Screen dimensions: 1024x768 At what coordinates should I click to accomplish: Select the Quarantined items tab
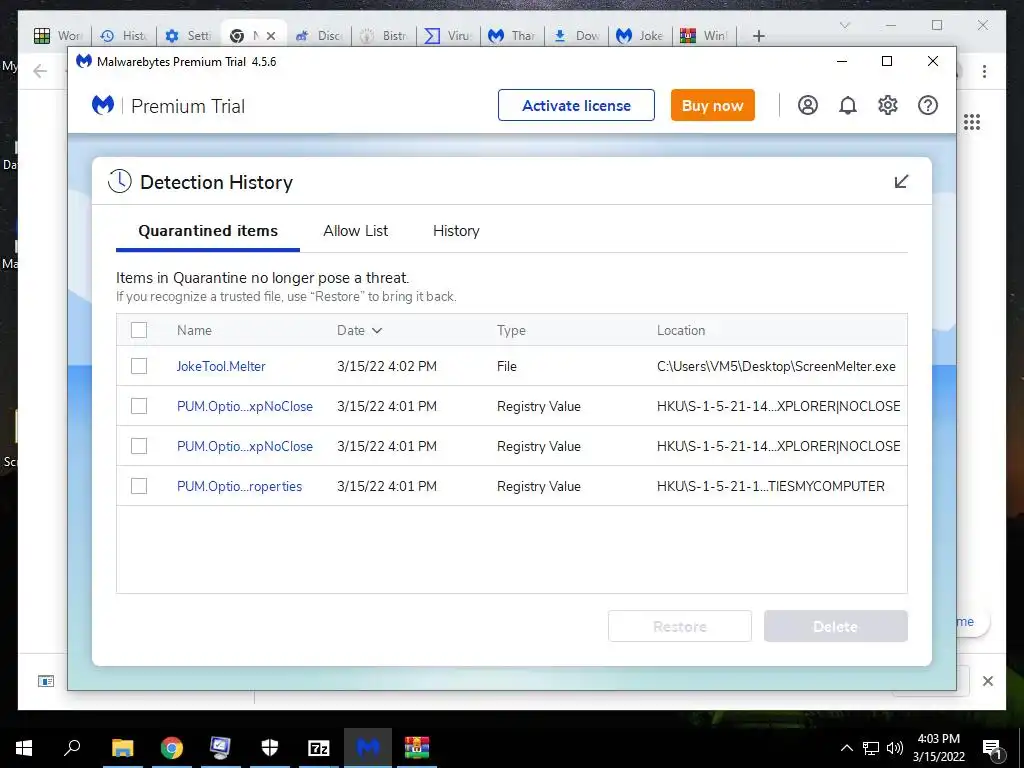click(208, 231)
